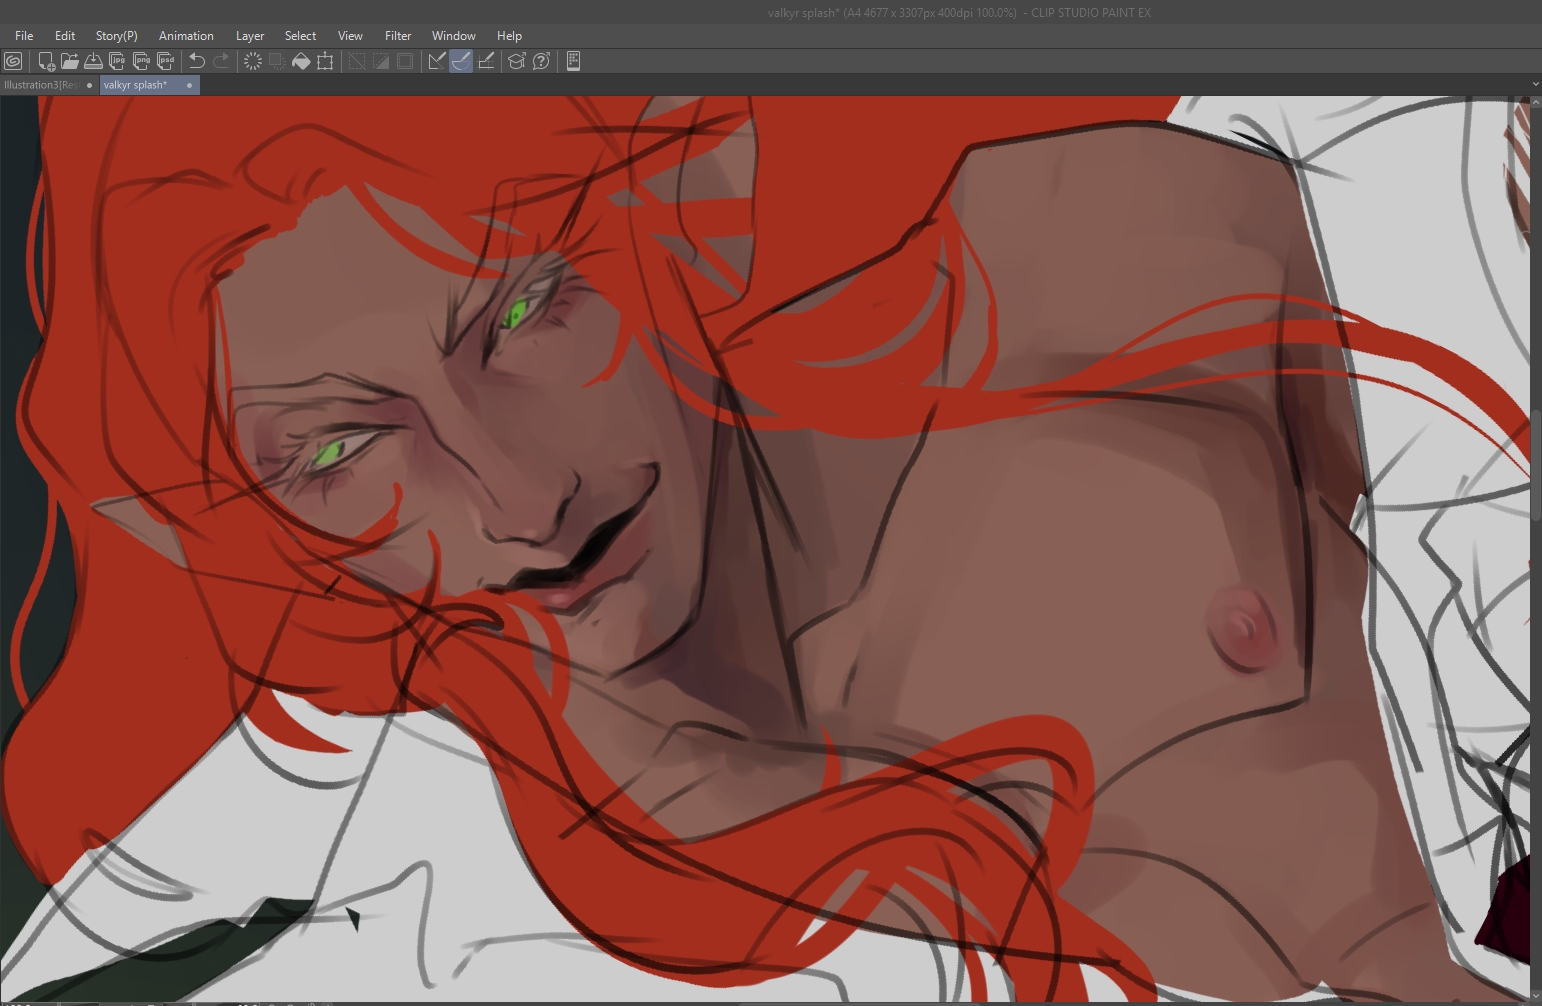This screenshot has width=1542, height=1006.
Task: Switch to the Illustration3 canvas tab
Action: (41, 85)
